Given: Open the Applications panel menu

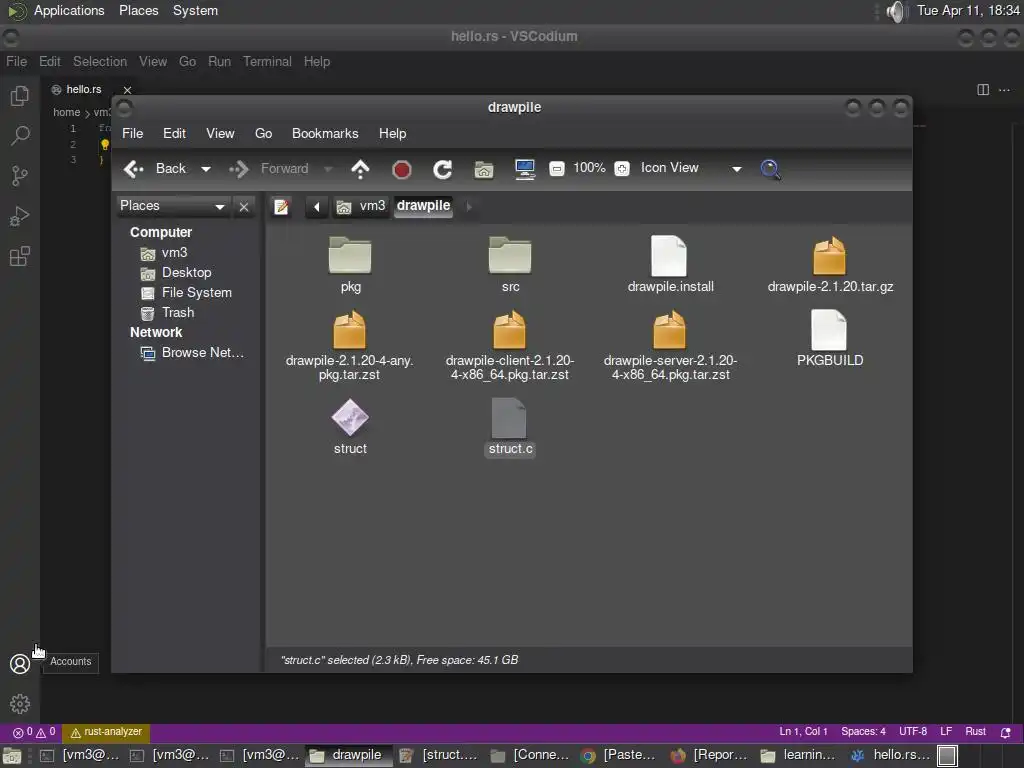Looking at the screenshot, I should point(69,11).
